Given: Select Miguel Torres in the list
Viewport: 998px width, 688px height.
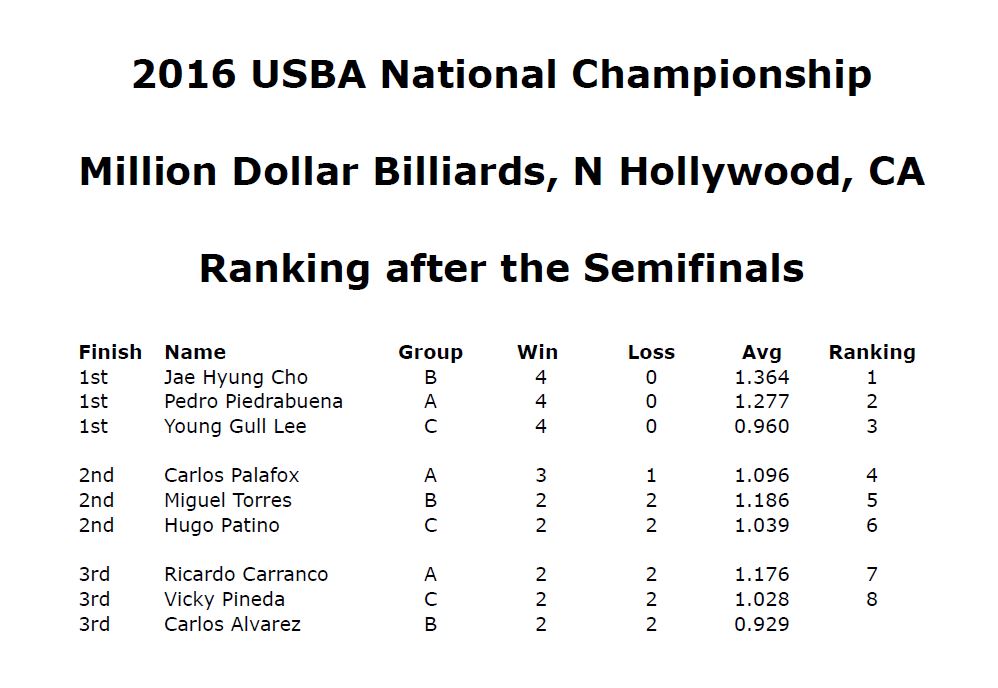Looking at the screenshot, I should point(228,501).
